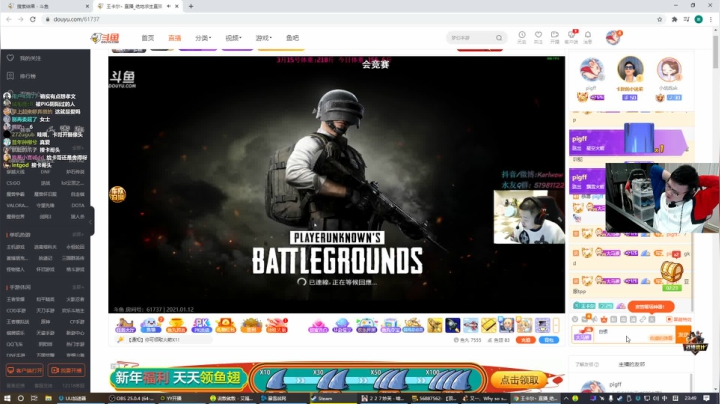
Task: Open the red plane activity icon
Action: coord(277,325)
